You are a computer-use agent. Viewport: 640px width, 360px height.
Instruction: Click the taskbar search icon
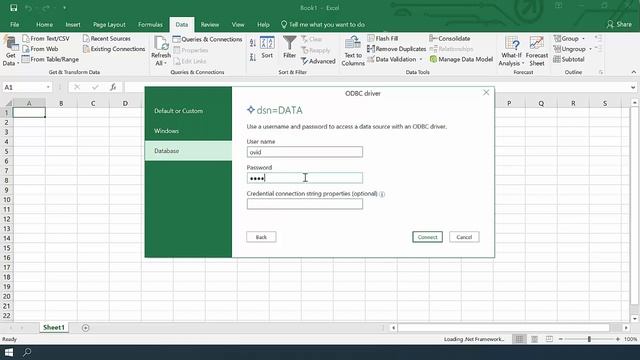(x=27, y=352)
